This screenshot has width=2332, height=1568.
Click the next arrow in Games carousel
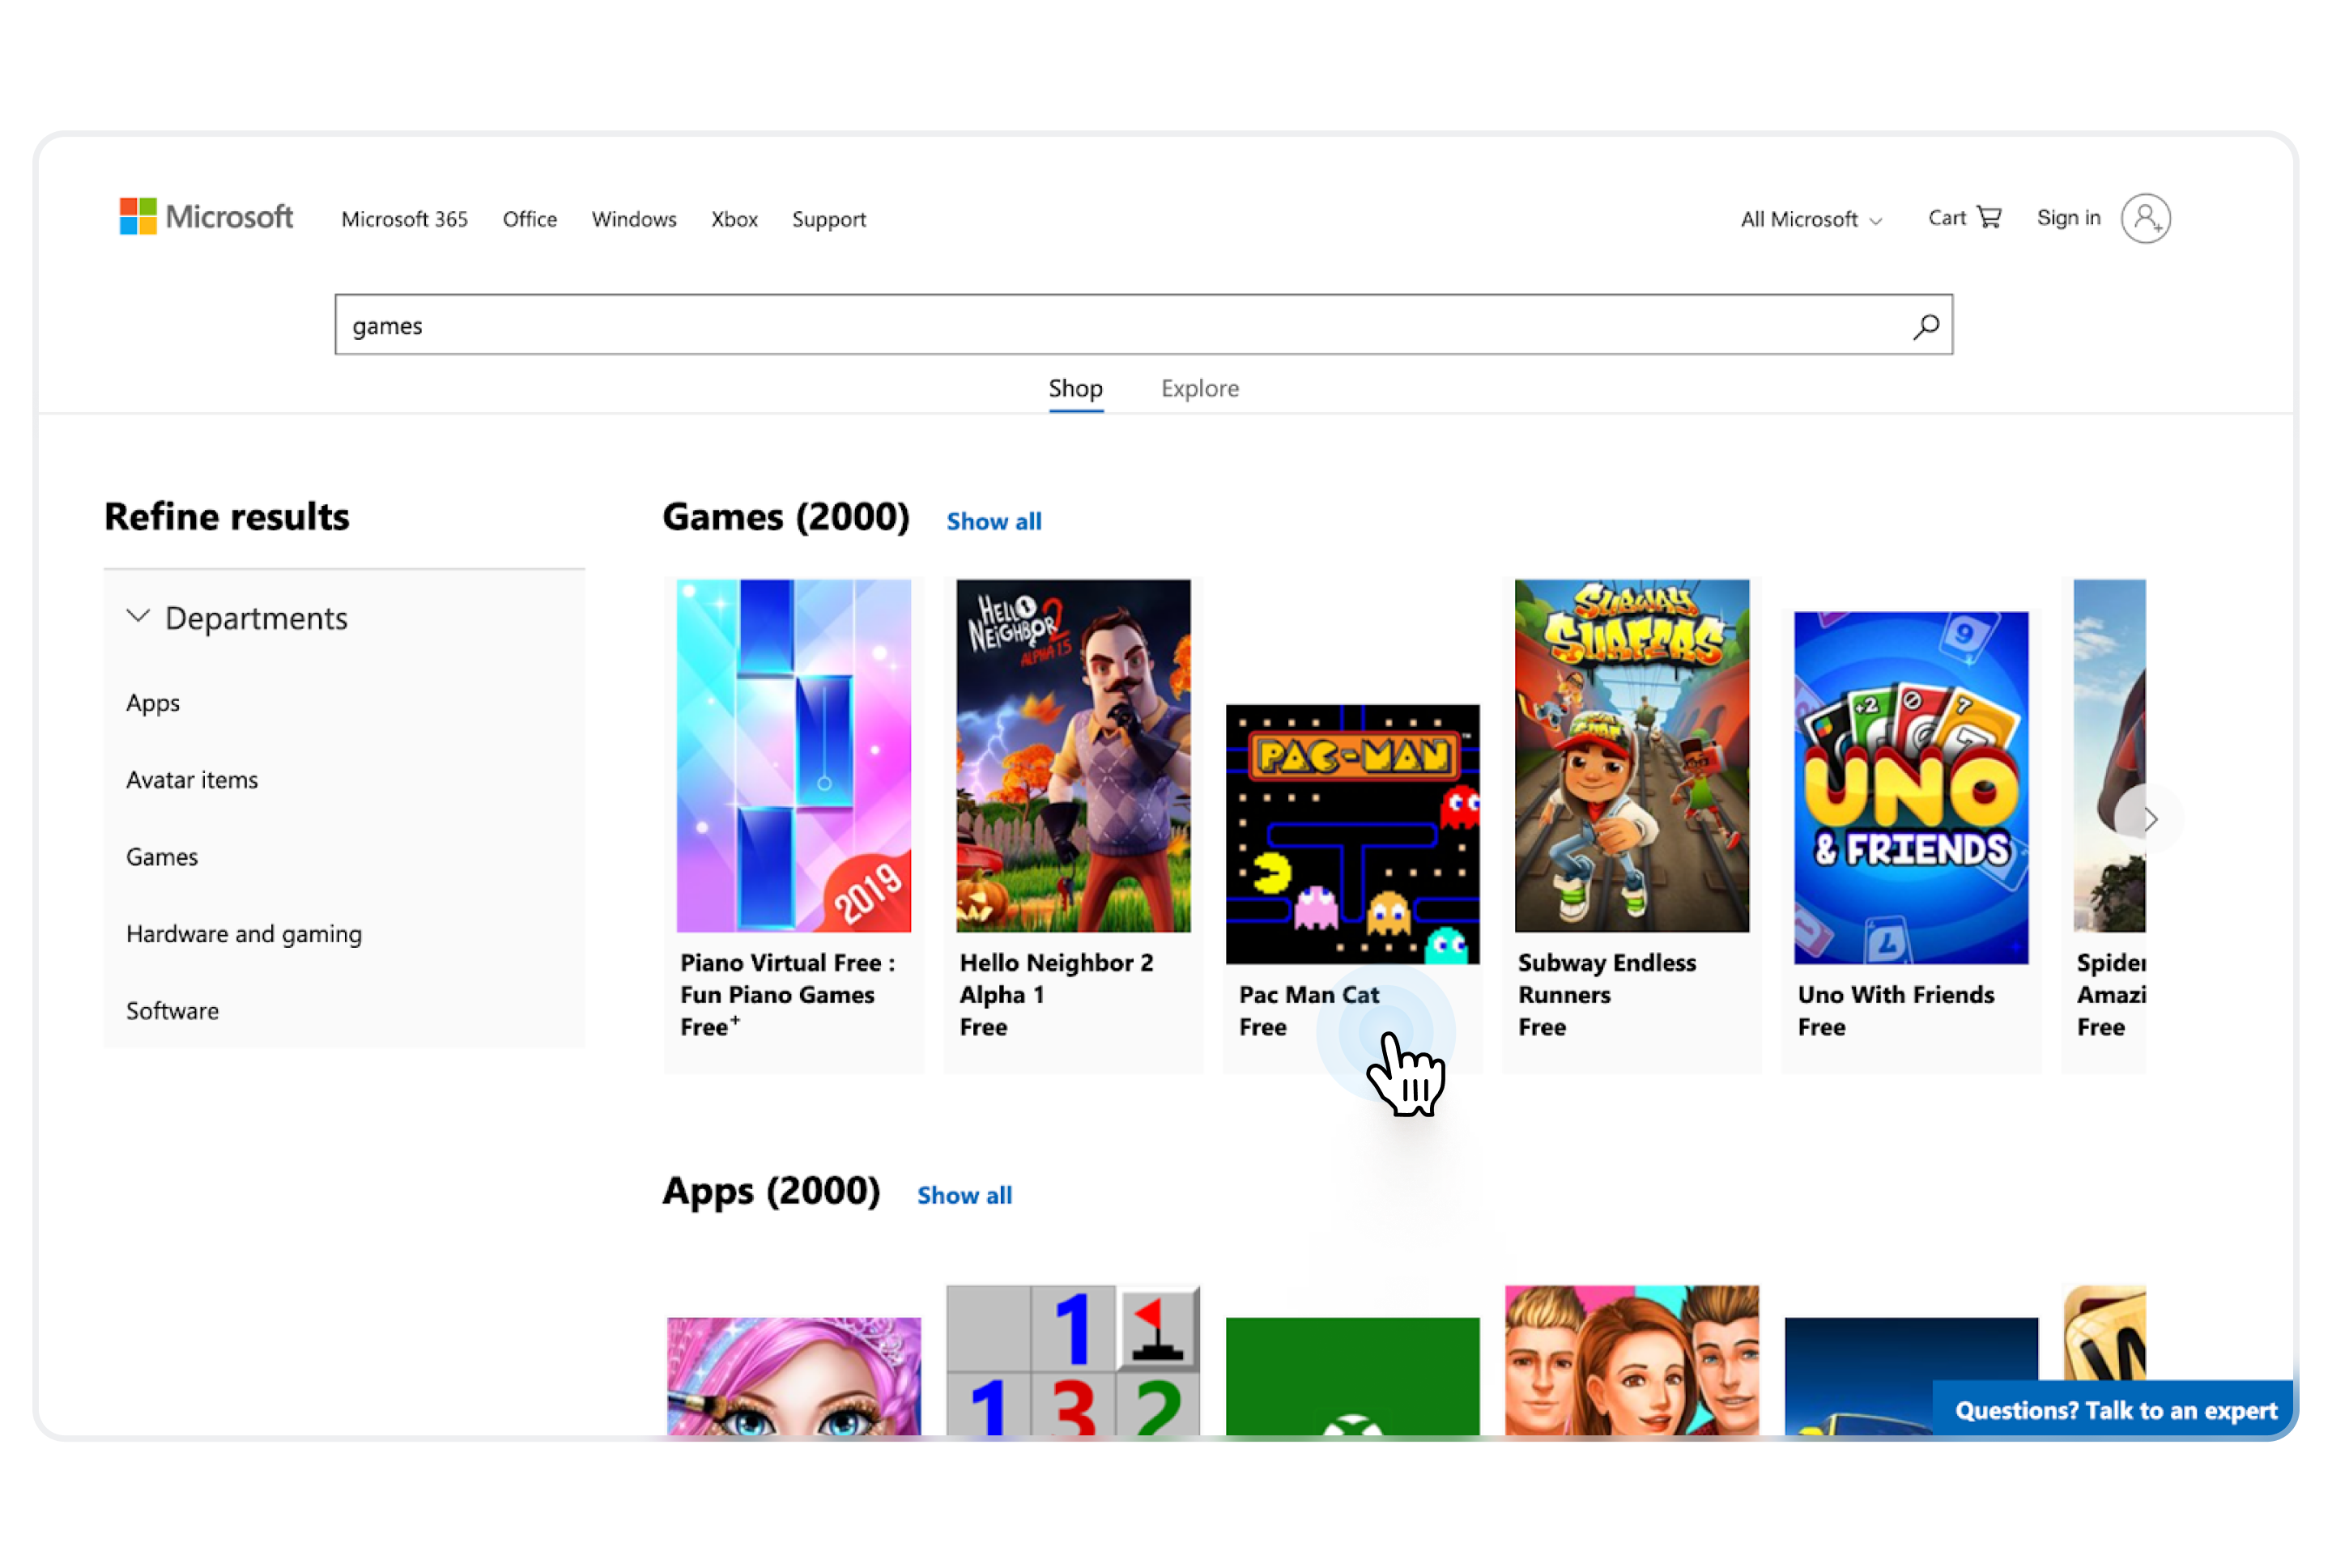[x=2148, y=820]
